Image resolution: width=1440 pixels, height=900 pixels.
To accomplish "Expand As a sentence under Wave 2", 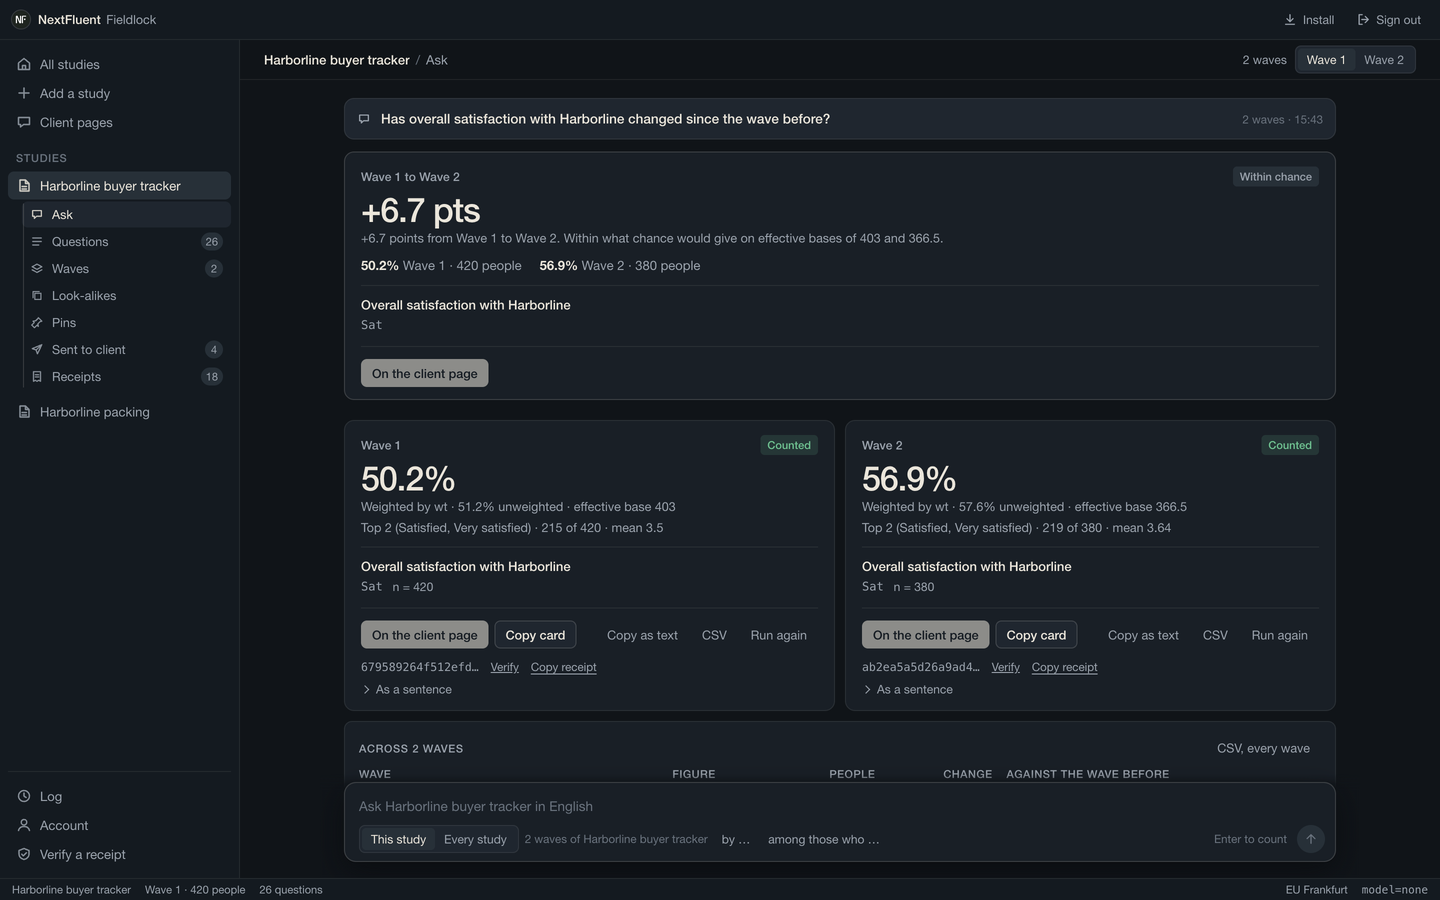I will (x=908, y=690).
